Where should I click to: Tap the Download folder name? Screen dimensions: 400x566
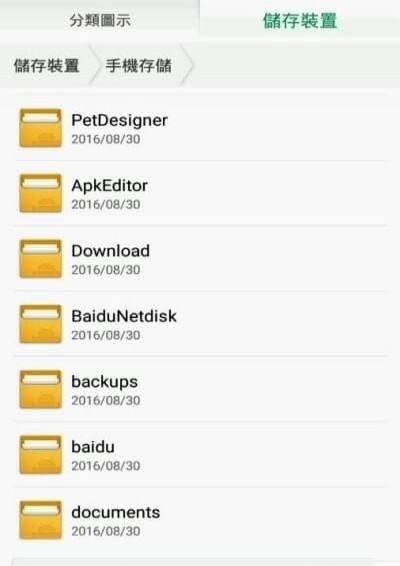pyautogui.click(x=110, y=251)
